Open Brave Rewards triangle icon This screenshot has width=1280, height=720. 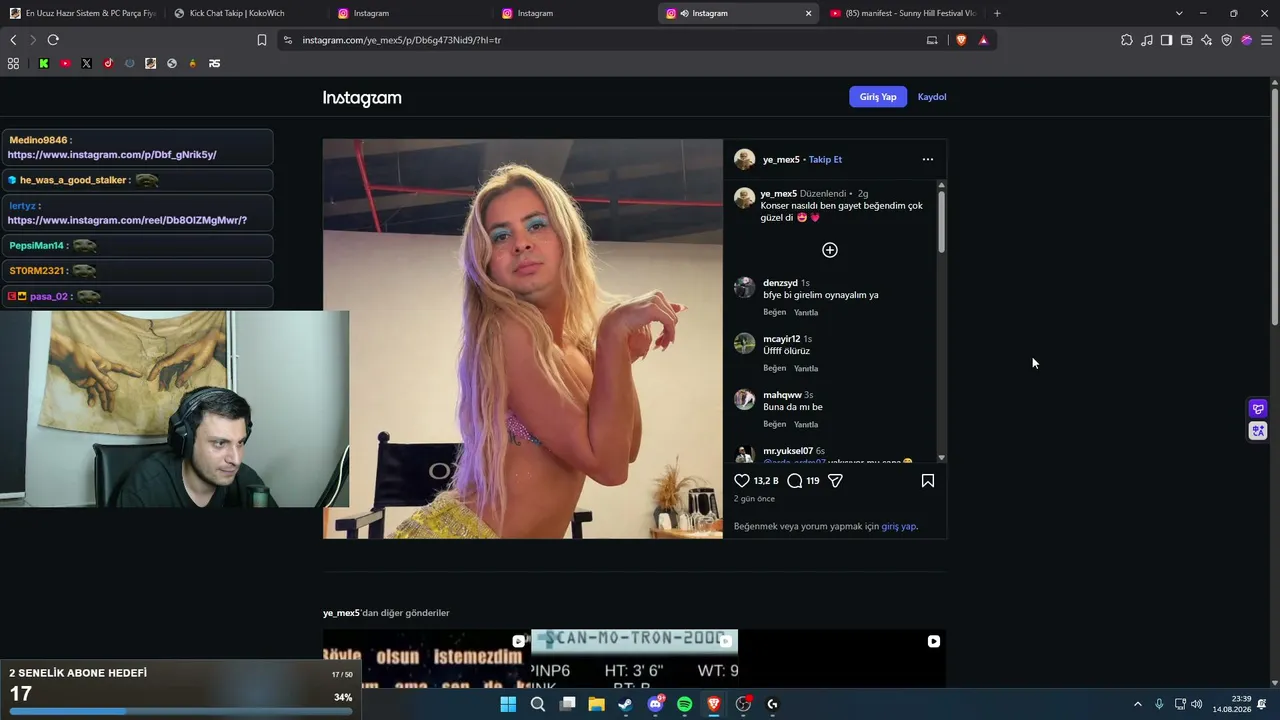(984, 40)
